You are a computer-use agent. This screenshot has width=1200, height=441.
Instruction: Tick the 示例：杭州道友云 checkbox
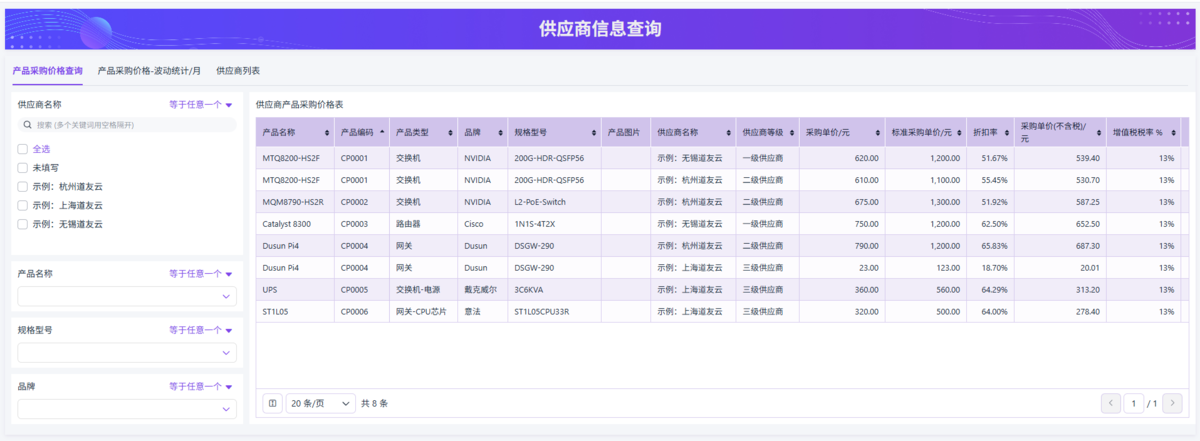coord(22,186)
